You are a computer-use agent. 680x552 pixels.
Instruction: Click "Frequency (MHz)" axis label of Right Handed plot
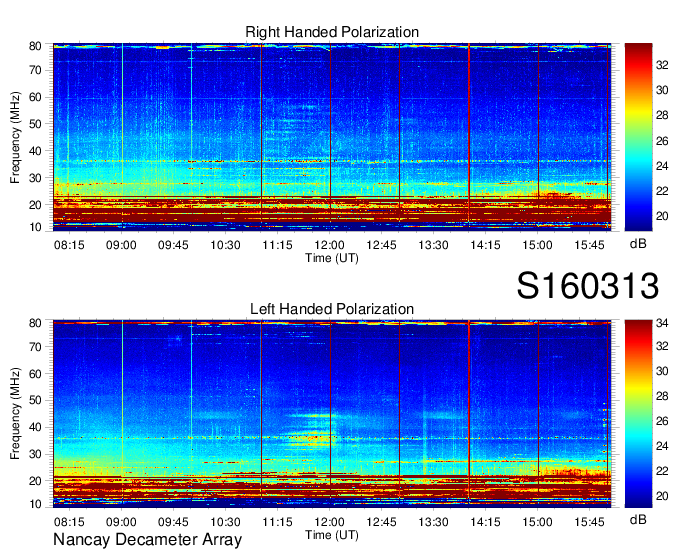pos(15,137)
